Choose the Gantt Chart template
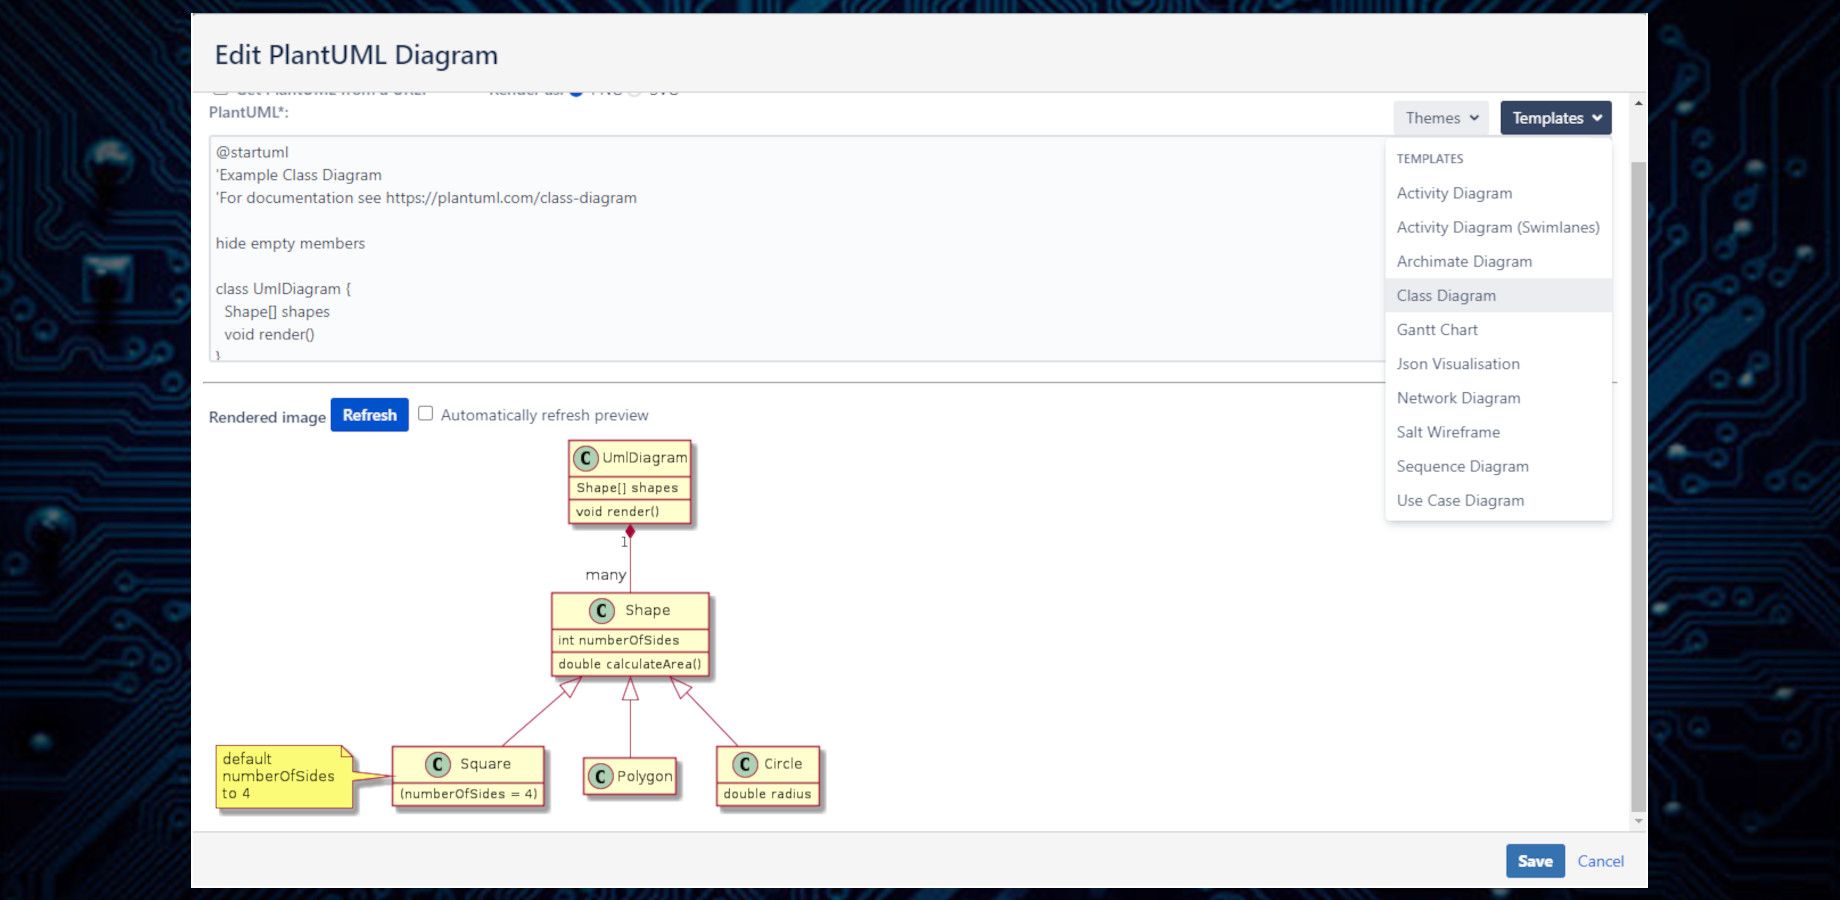1840x900 pixels. [1437, 329]
